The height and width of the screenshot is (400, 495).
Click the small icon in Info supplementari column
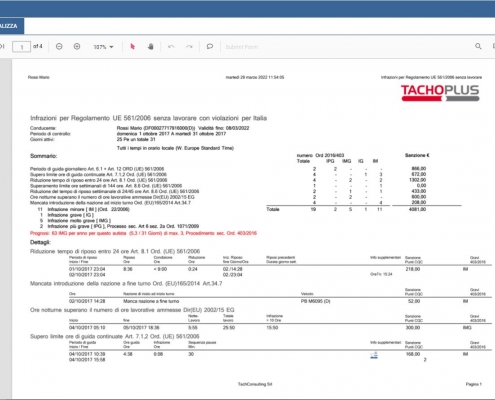tap(374, 355)
